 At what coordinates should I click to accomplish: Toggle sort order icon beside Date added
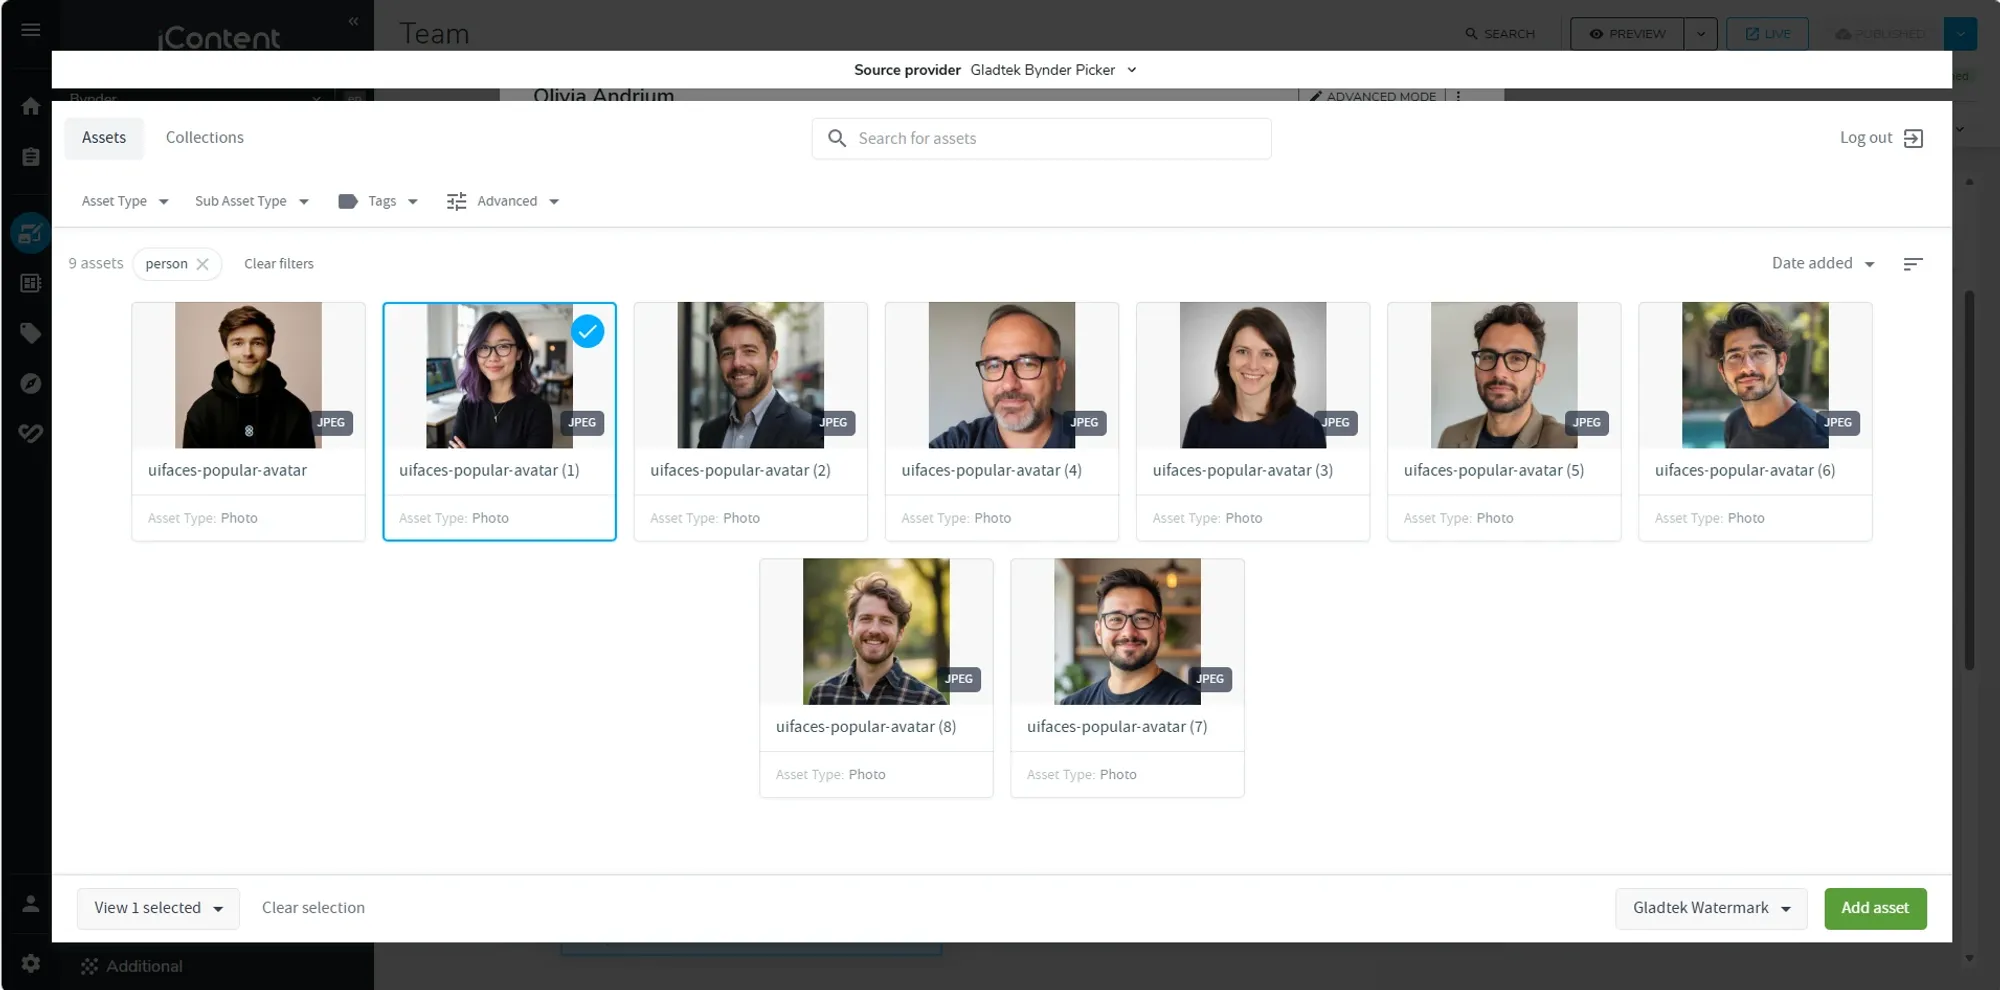pyautogui.click(x=1913, y=264)
